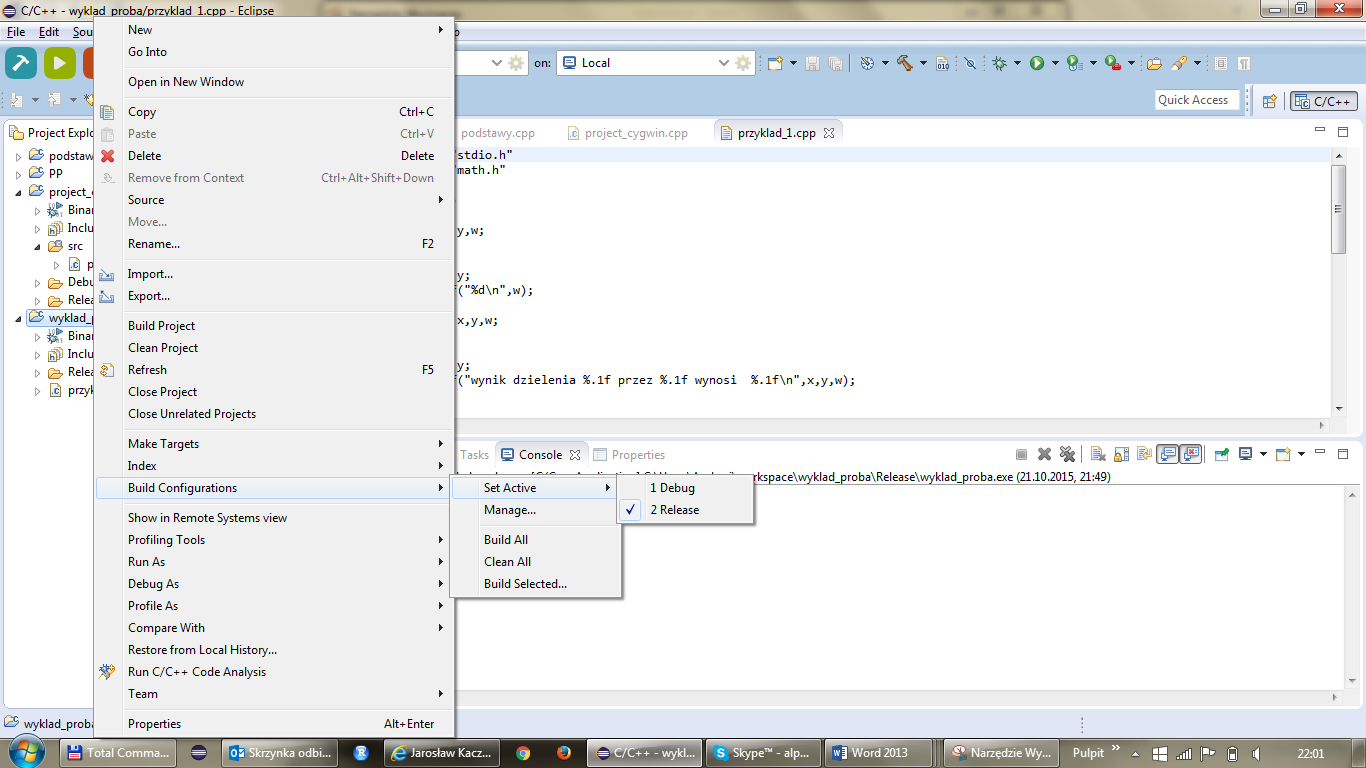Click the Open Console icon

tap(1283, 454)
